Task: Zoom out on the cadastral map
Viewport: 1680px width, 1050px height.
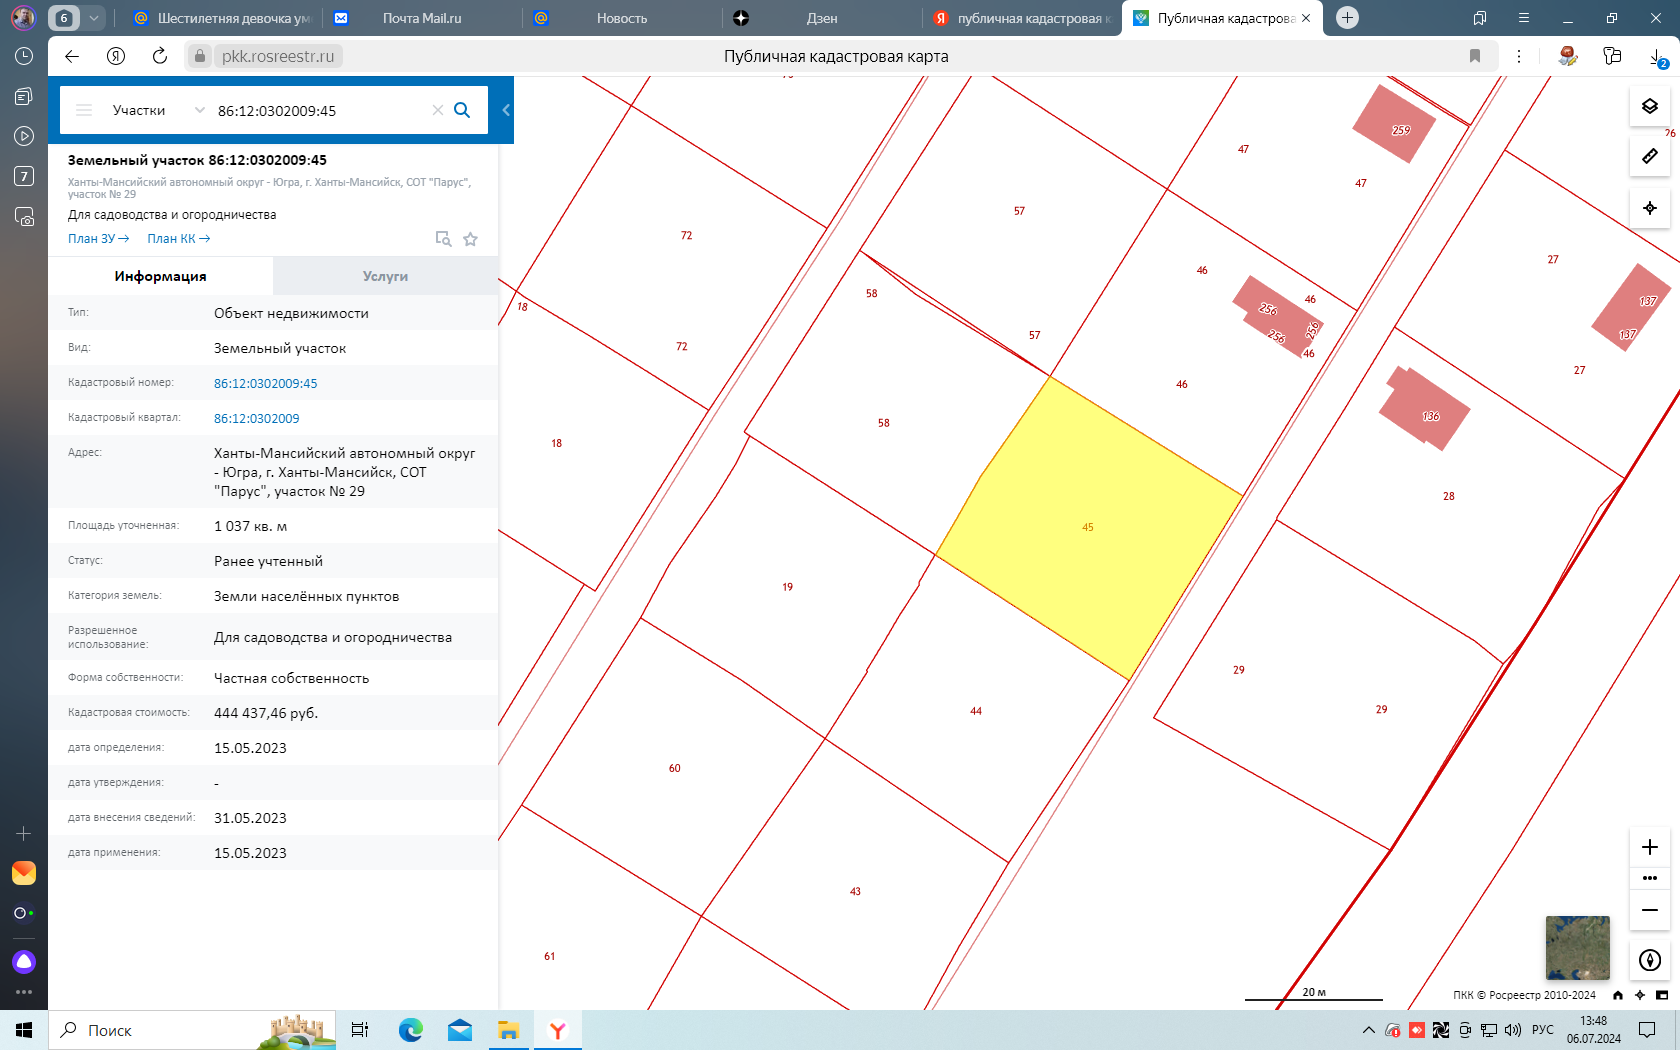Action: point(1650,910)
